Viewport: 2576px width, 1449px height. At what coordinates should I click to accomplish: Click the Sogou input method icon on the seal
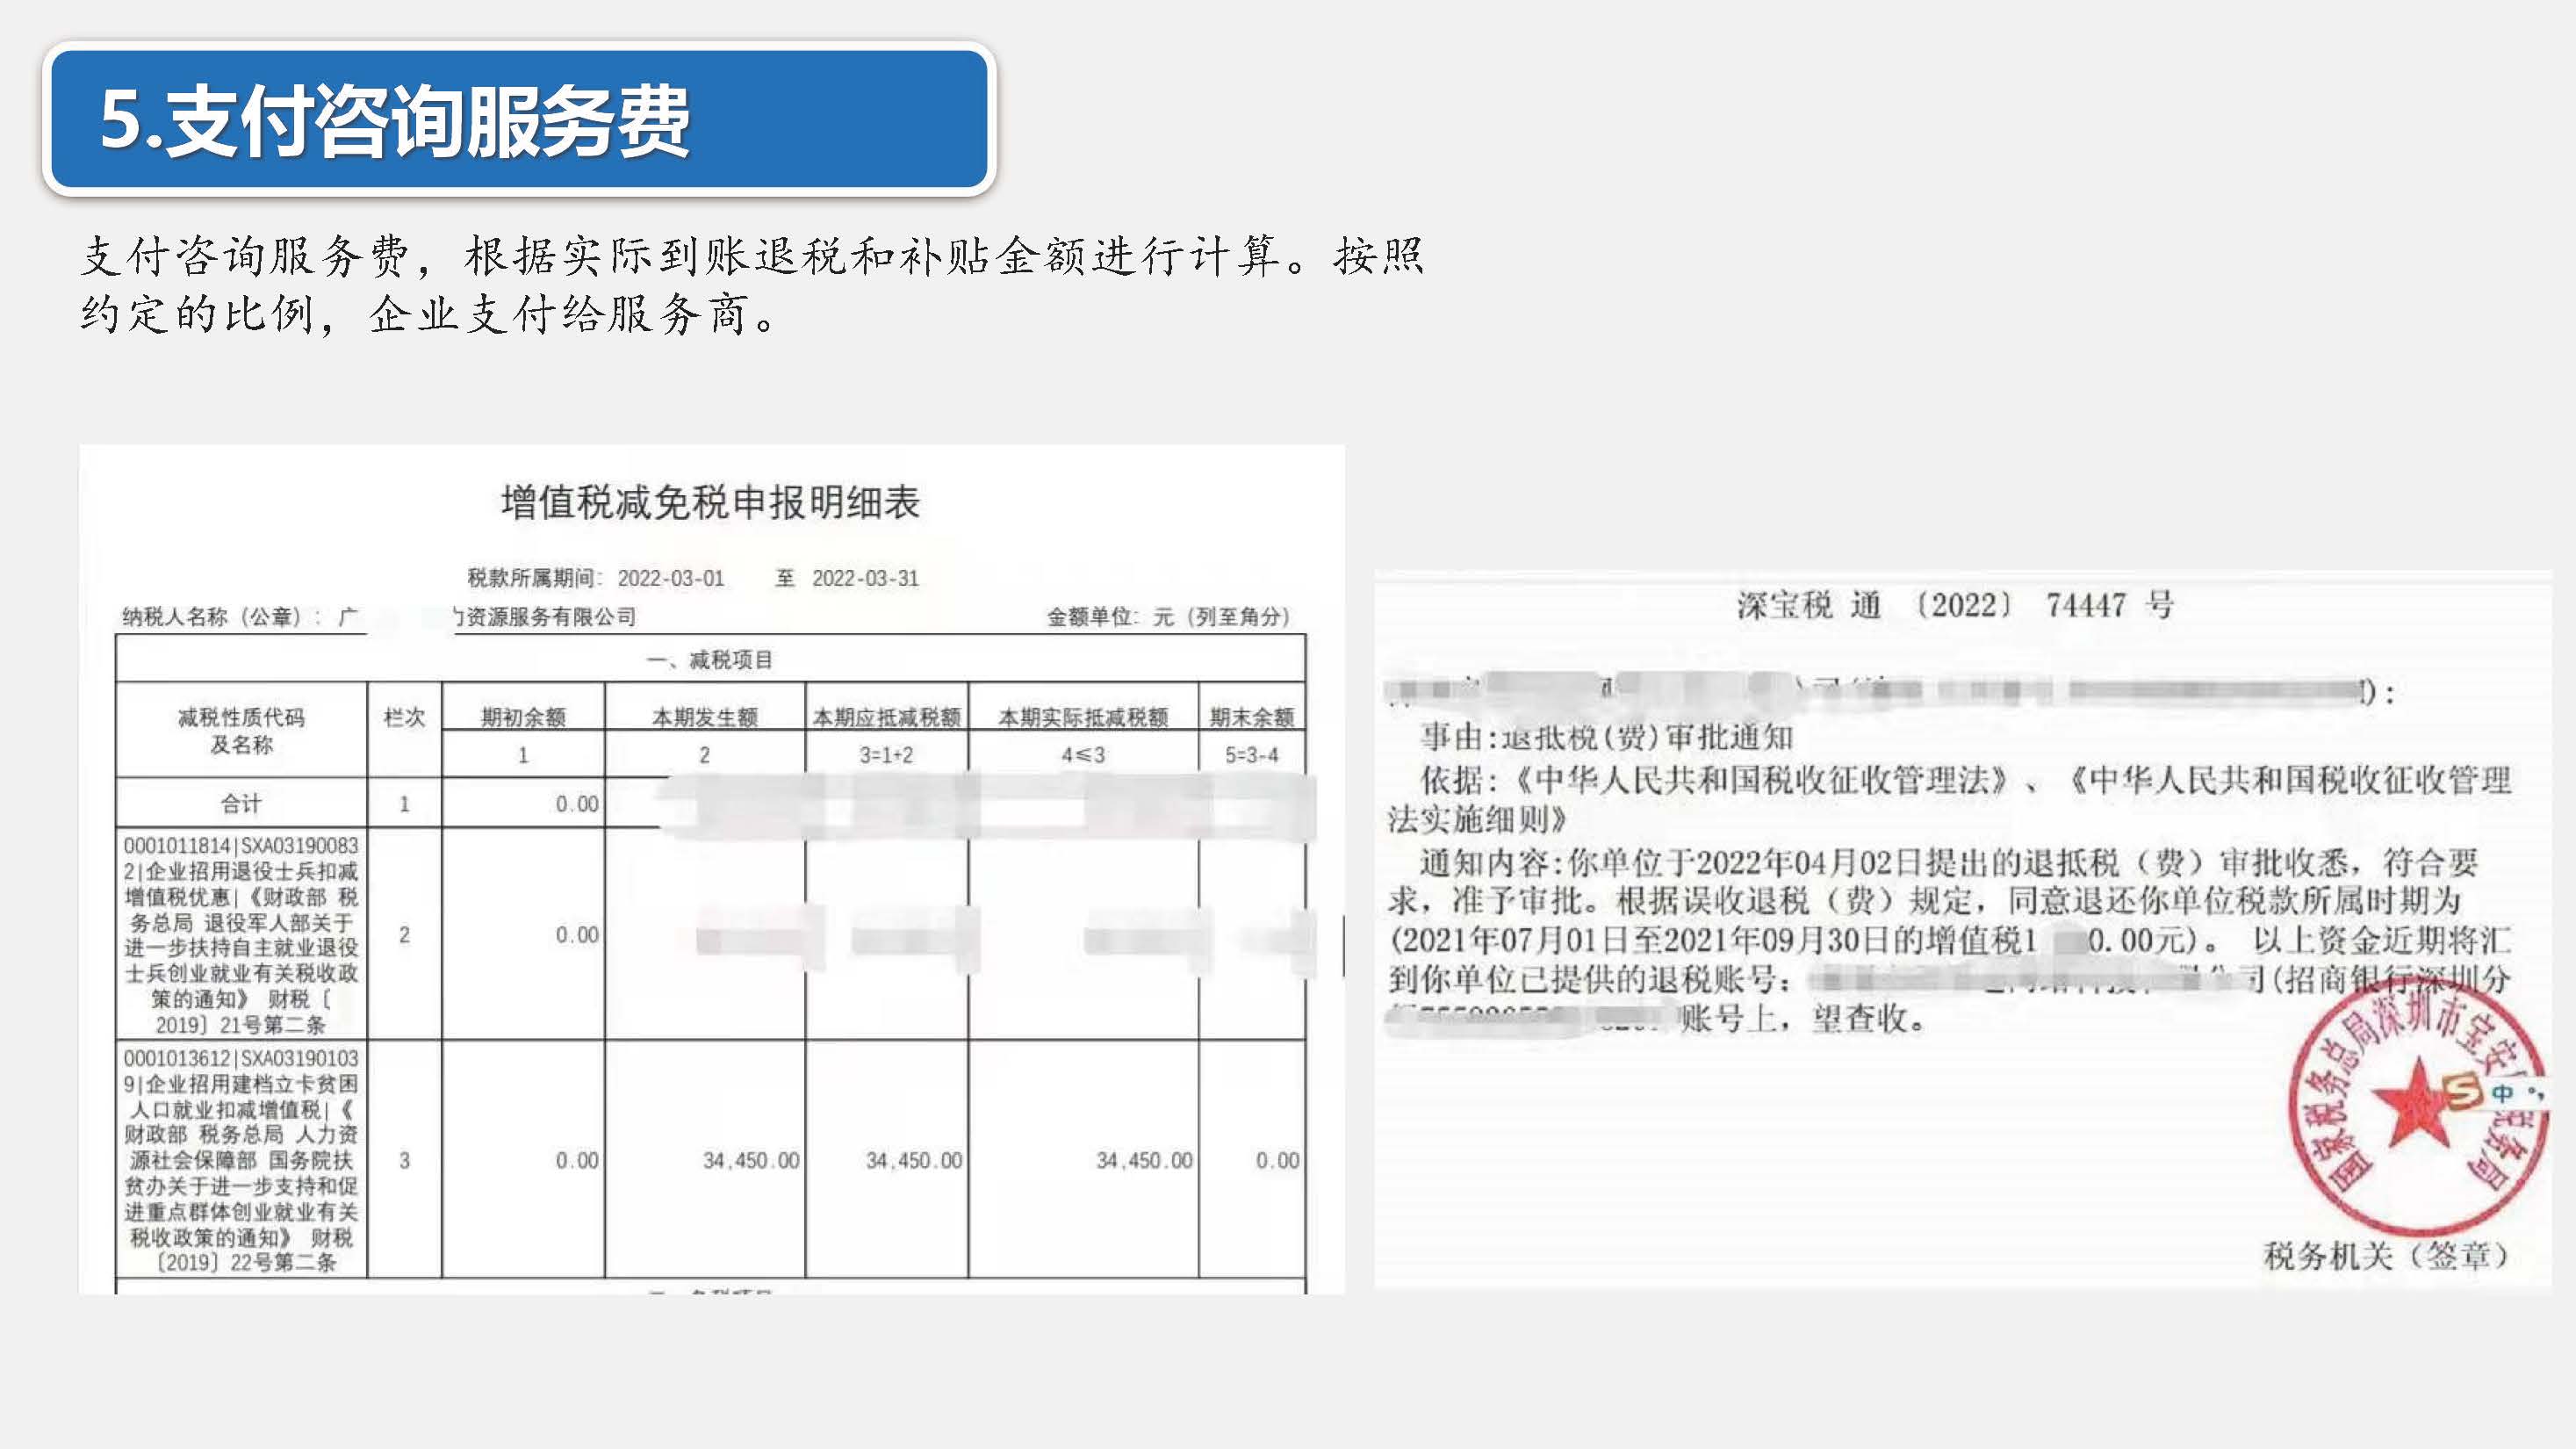pyautogui.click(x=2464, y=1091)
